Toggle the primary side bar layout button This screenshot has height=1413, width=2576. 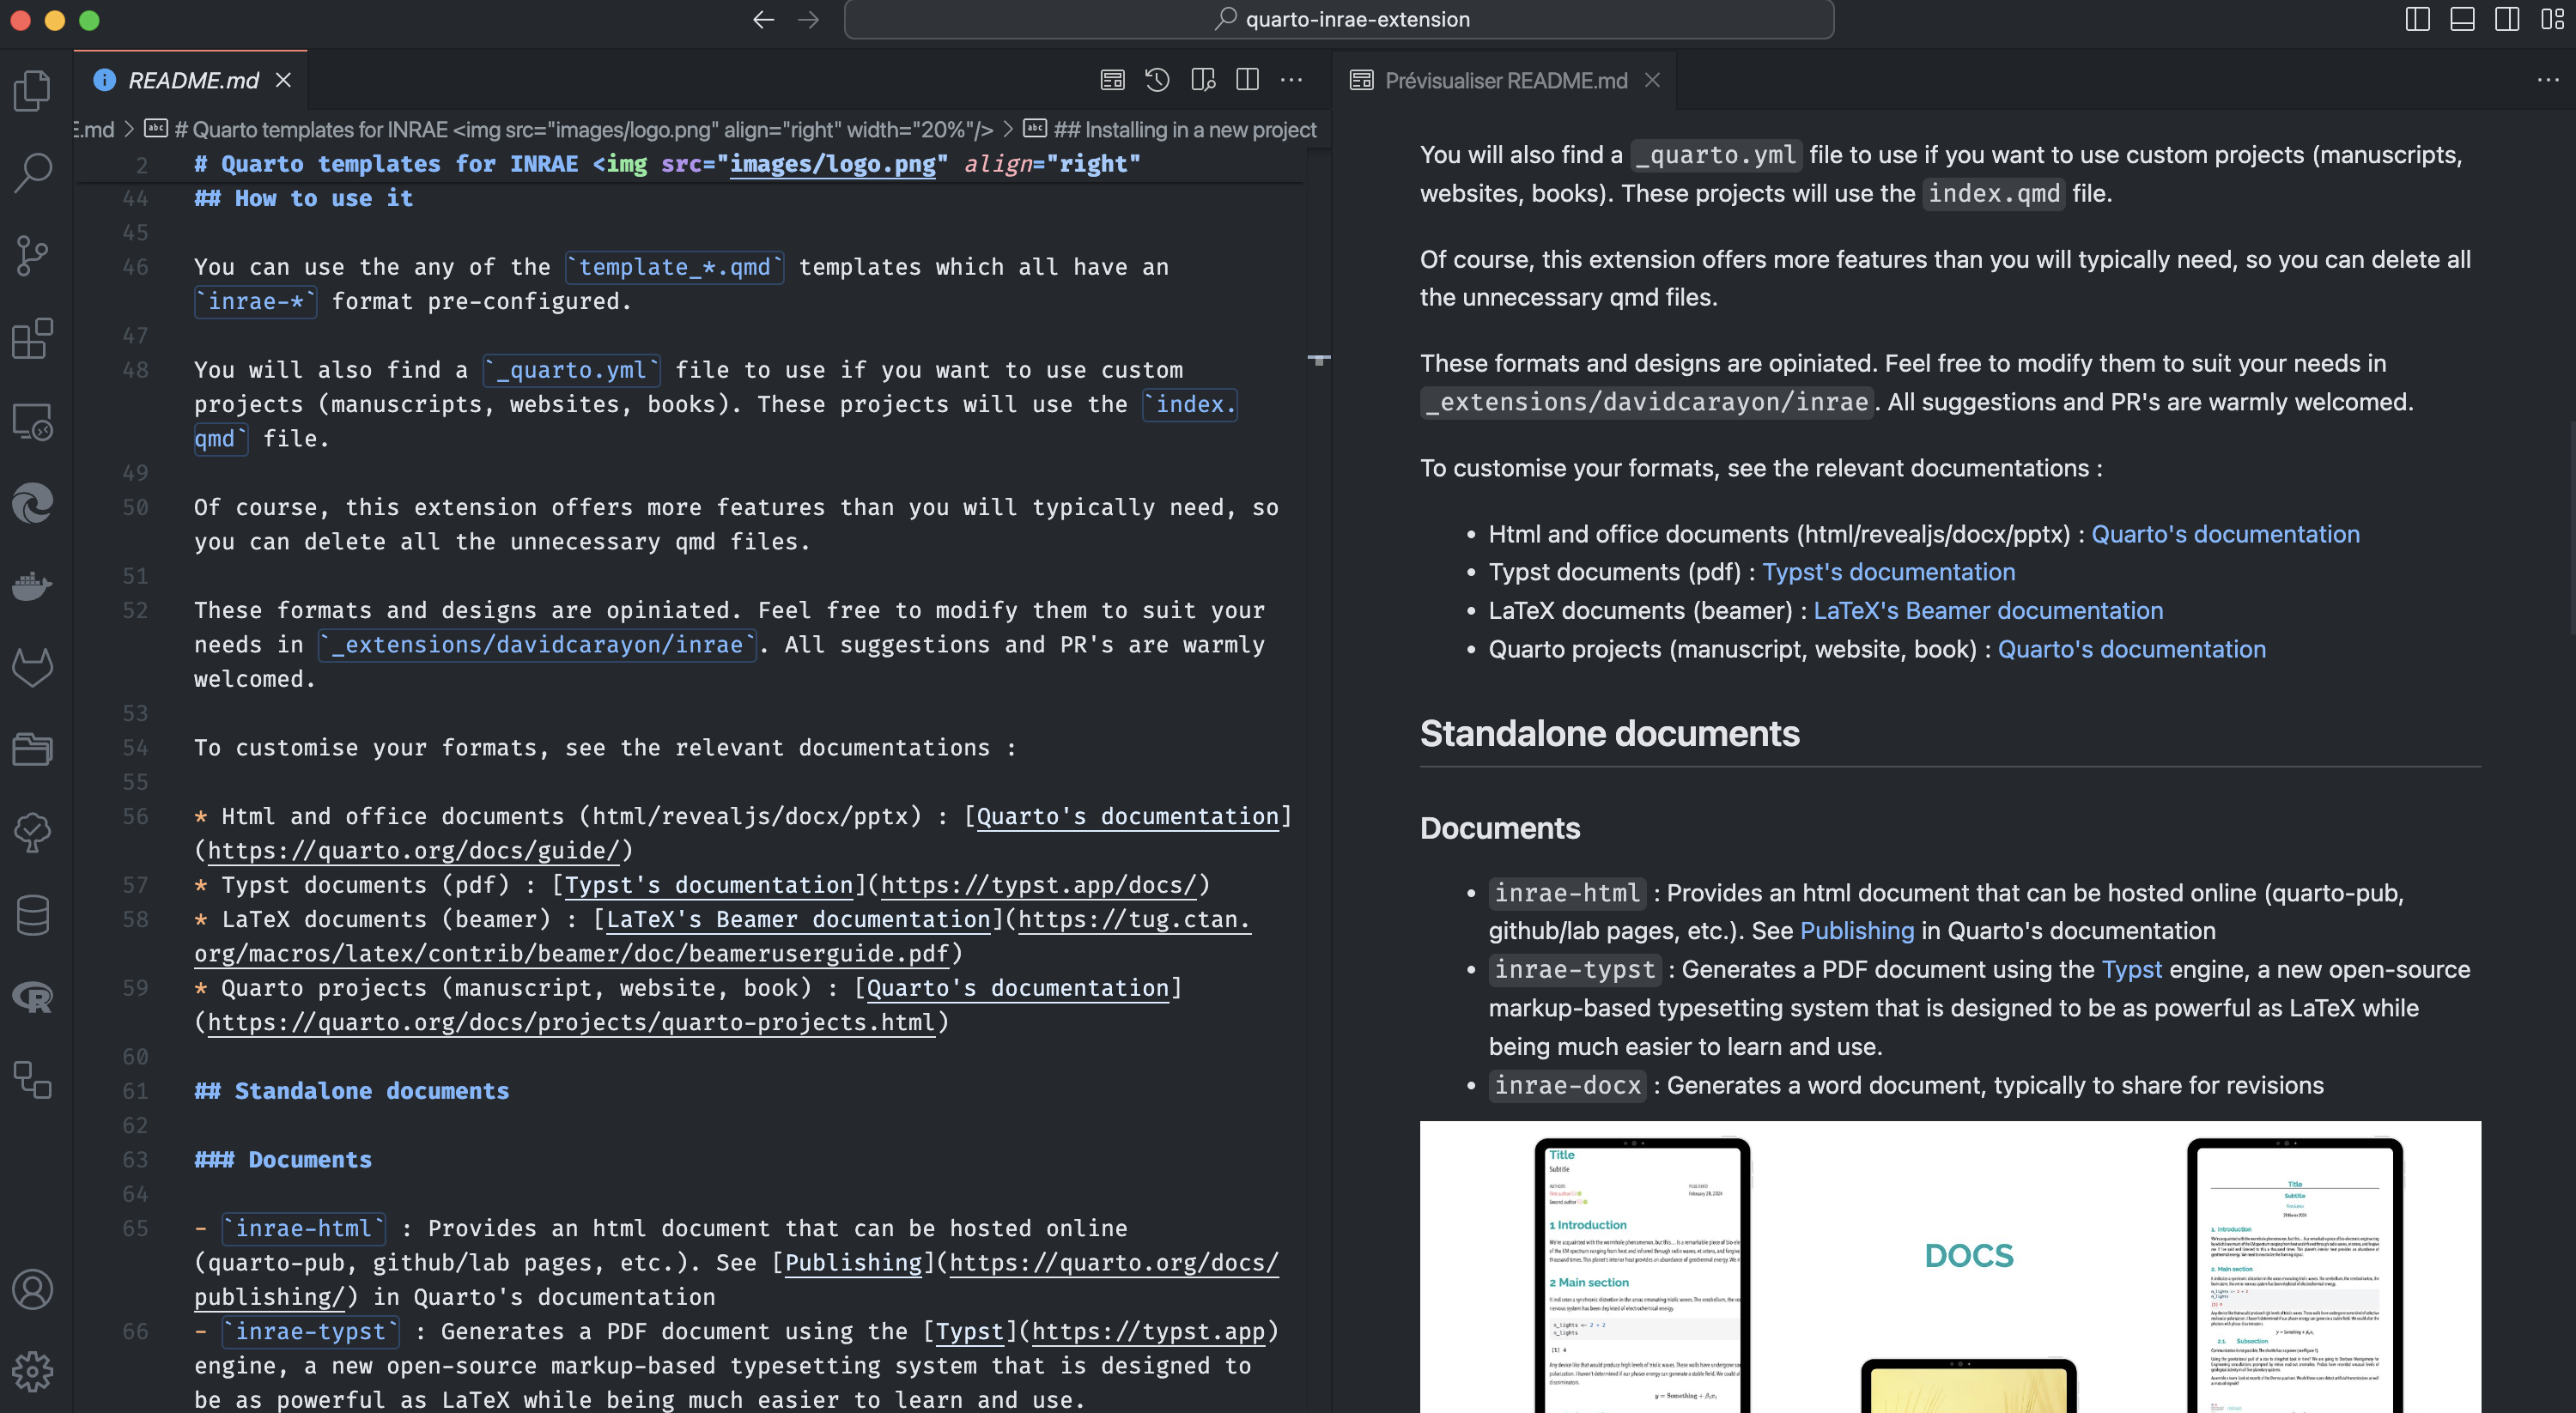[2417, 19]
